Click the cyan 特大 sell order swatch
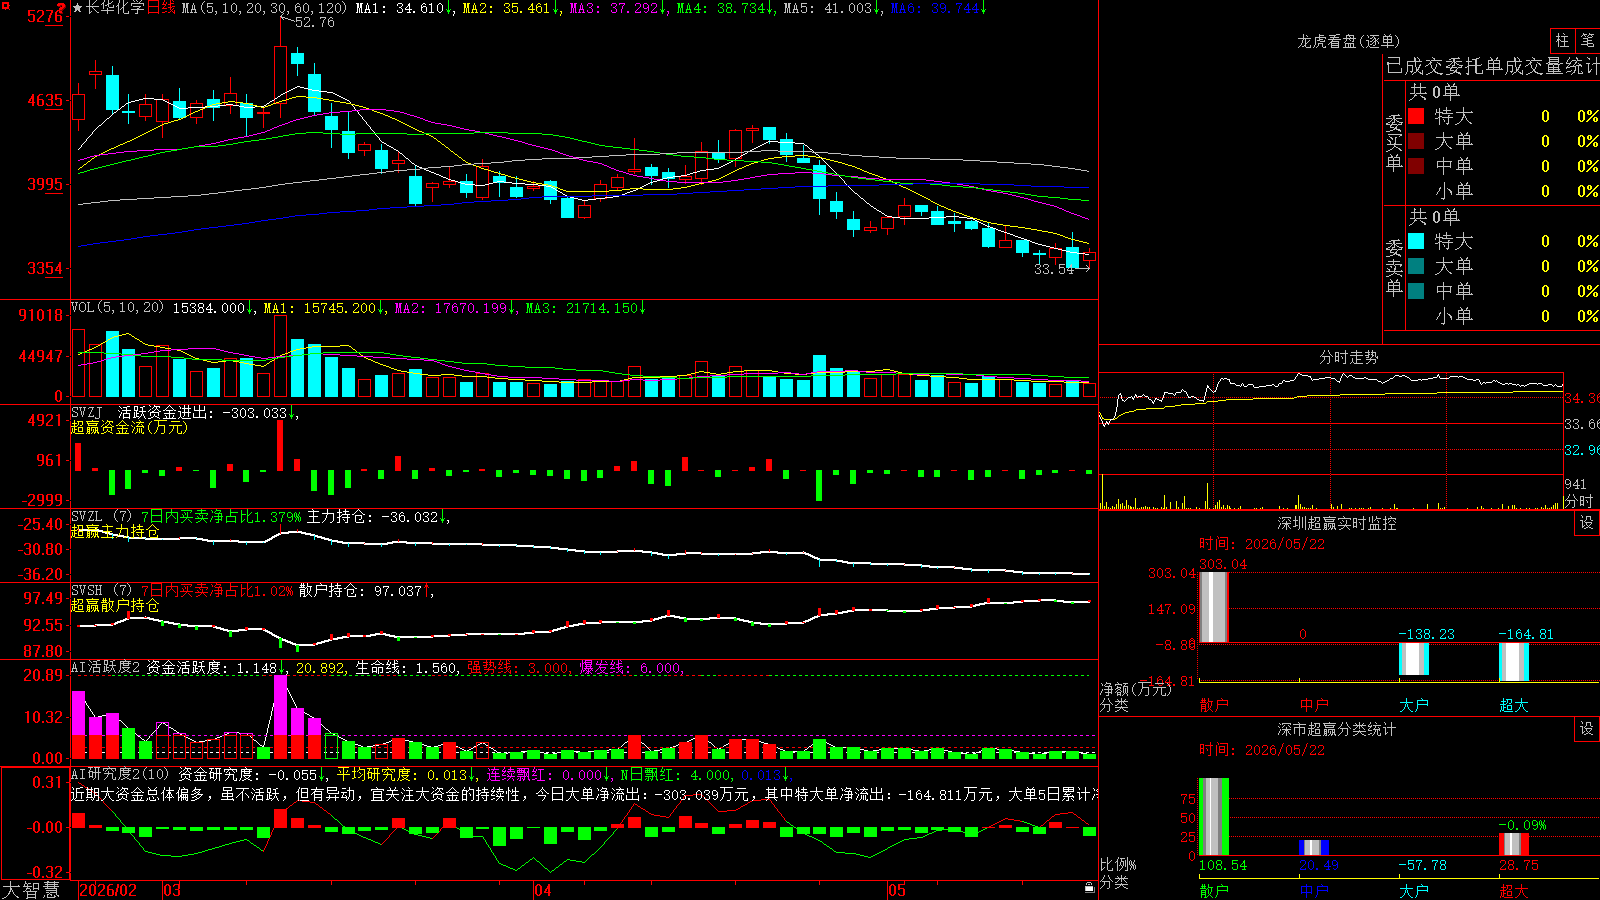The image size is (1600, 900). (1416, 241)
